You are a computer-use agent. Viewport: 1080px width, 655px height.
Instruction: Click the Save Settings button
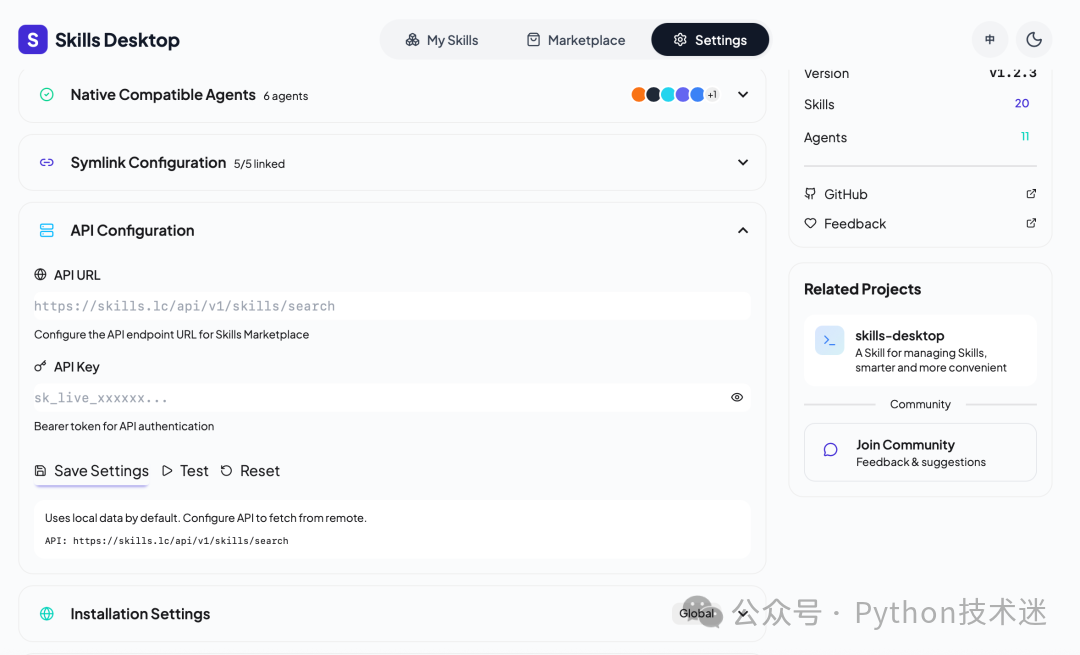[92, 471]
